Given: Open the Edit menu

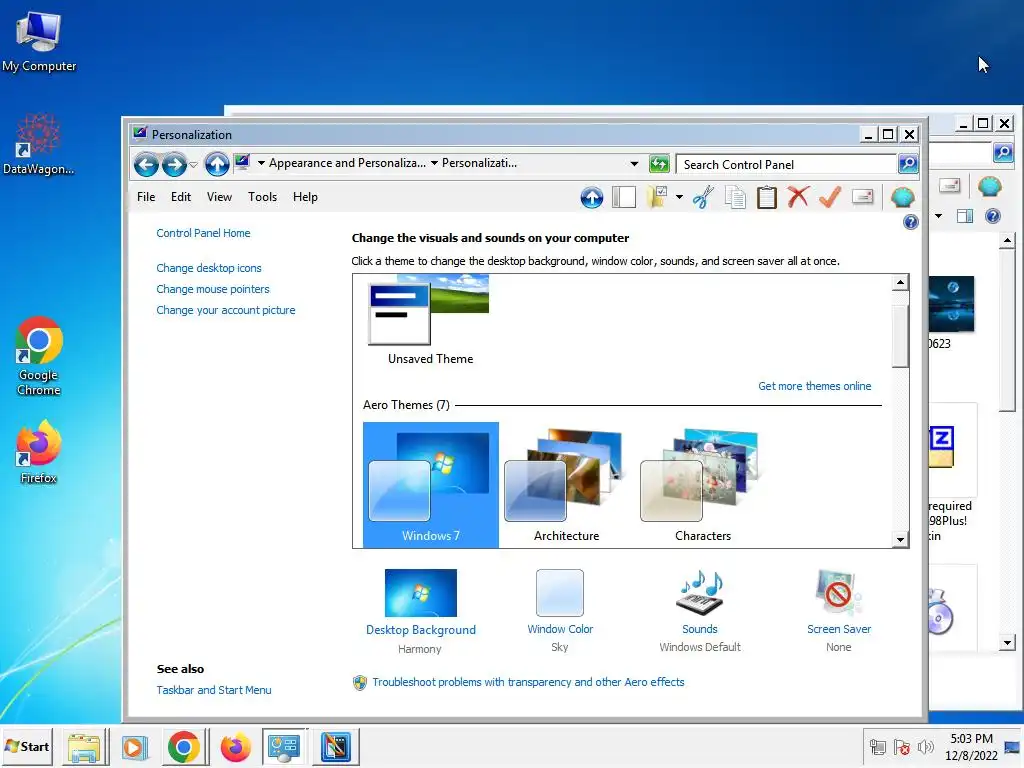Looking at the screenshot, I should [181, 197].
